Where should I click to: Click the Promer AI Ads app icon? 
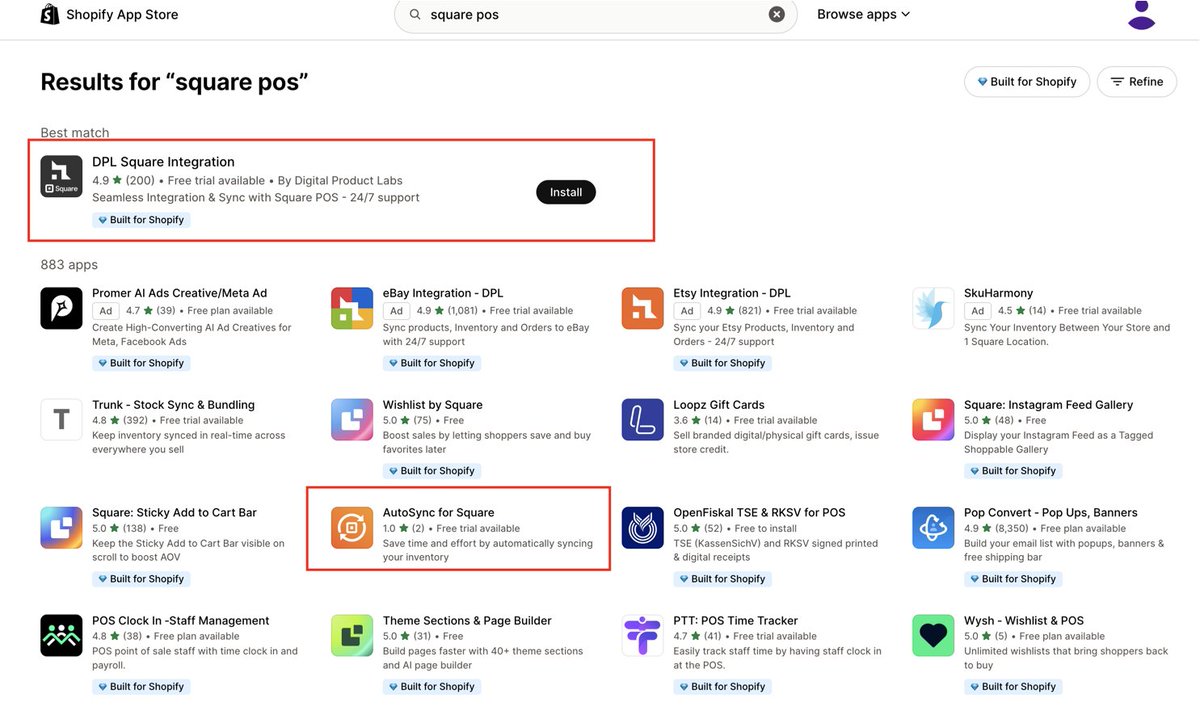(x=61, y=308)
